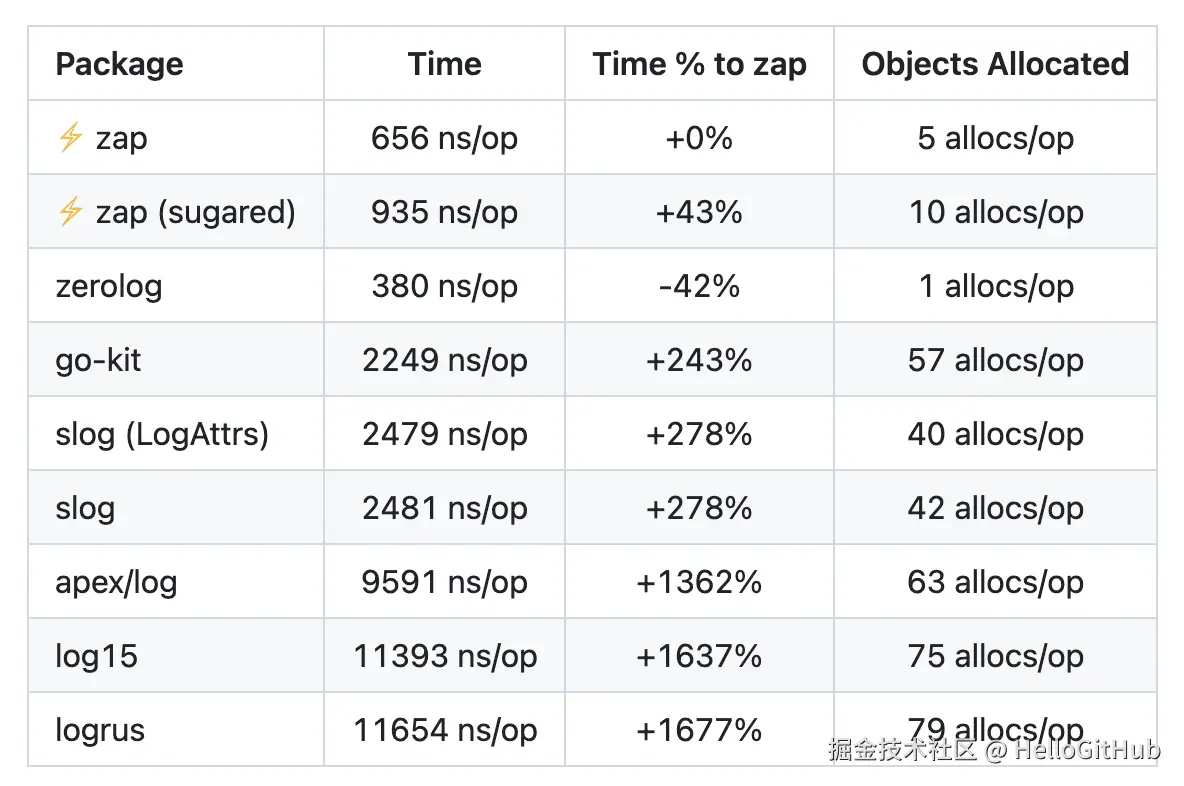The height and width of the screenshot is (786, 1184).
Task: Click the 380 ns/op time value
Action: point(444,286)
